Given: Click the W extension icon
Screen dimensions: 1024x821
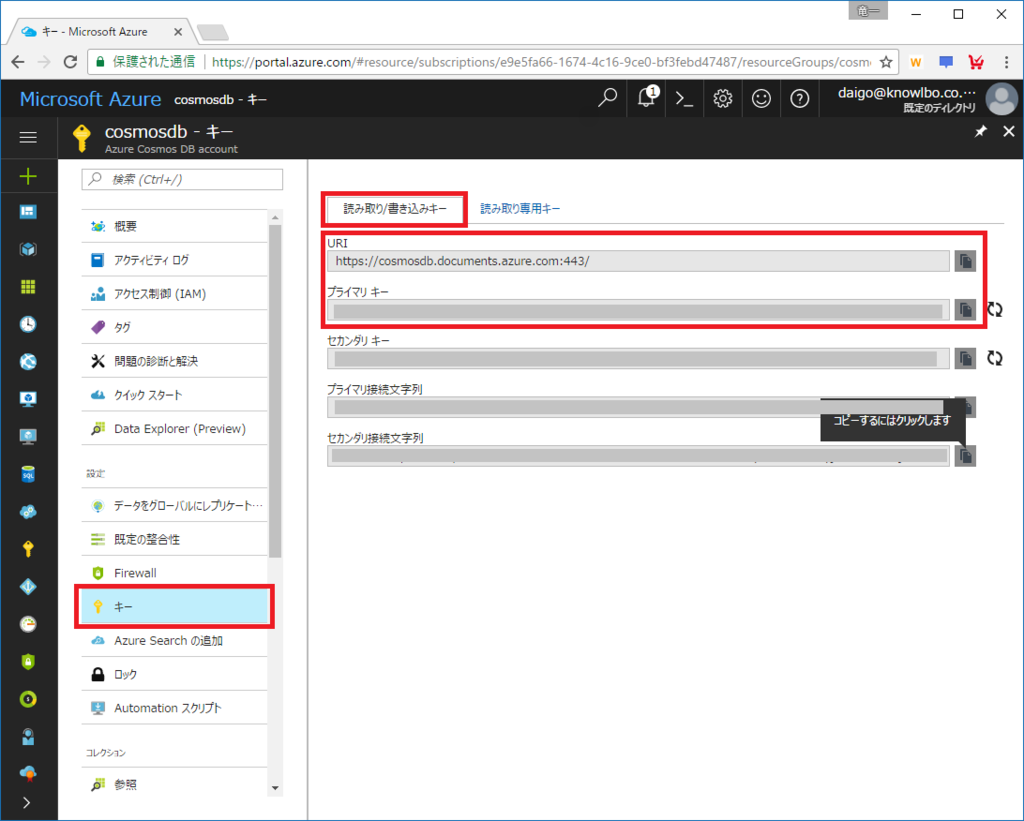Looking at the screenshot, I should [916, 62].
